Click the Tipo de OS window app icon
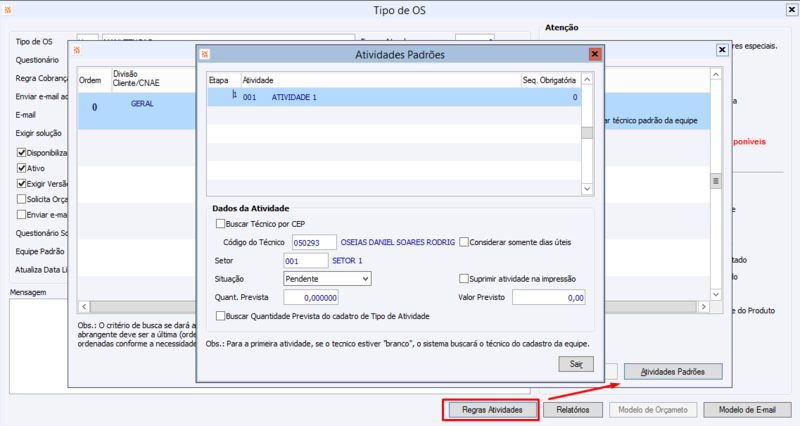This screenshot has width=800, height=426. [8, 10]
